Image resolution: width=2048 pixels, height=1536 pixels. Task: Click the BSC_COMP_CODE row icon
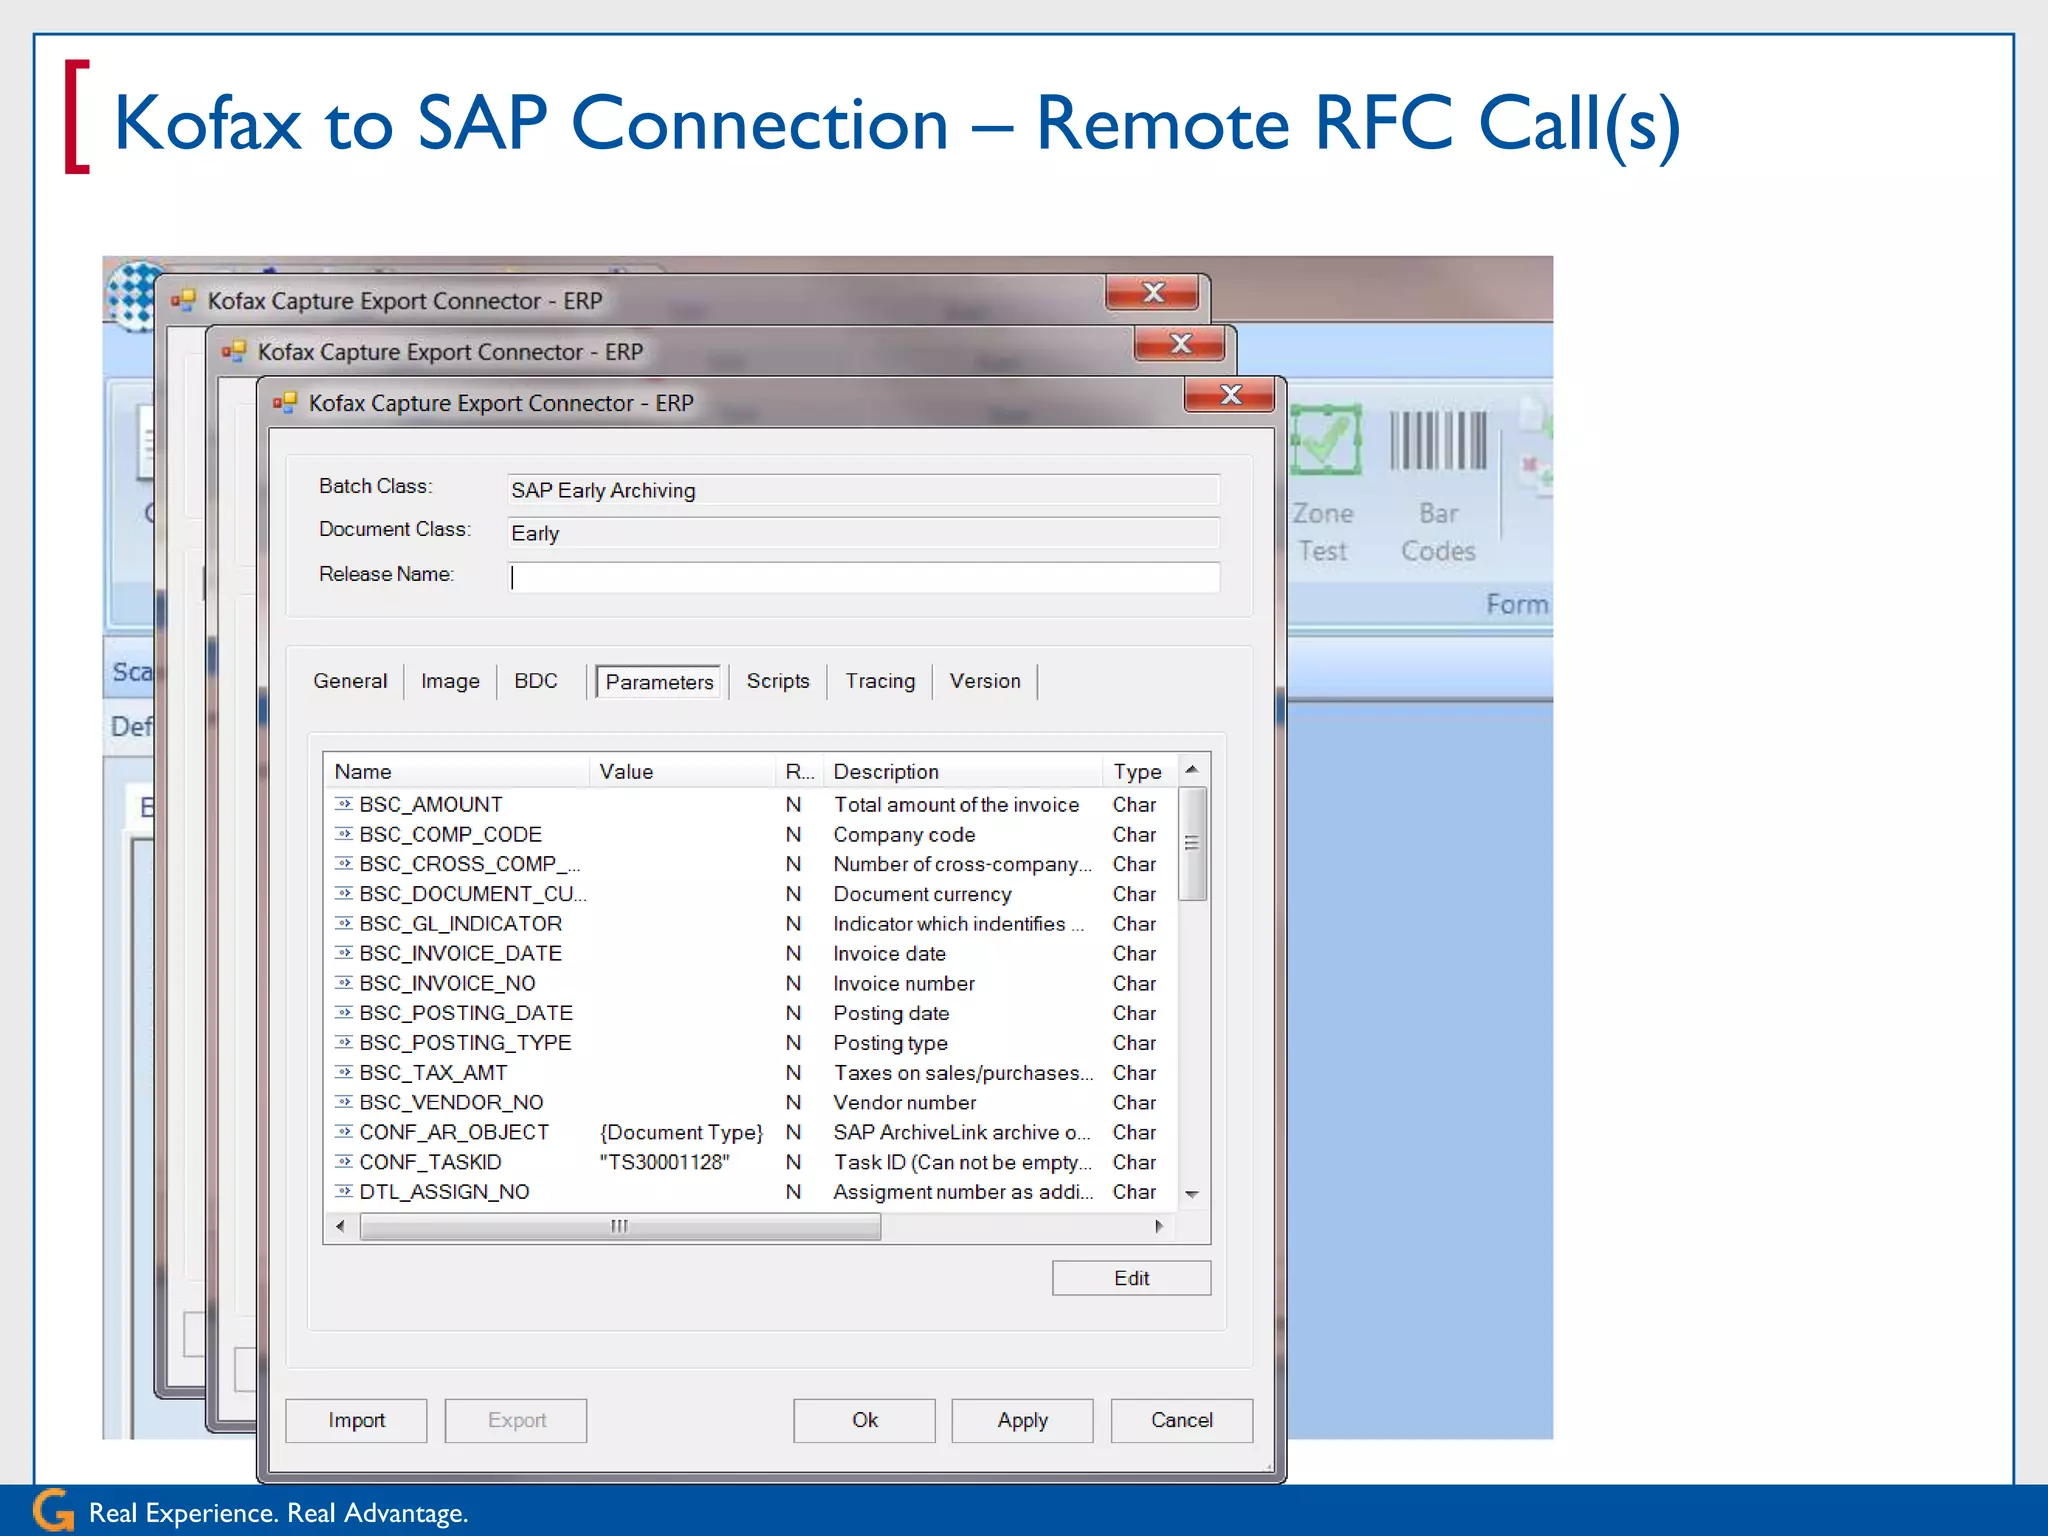344,834
